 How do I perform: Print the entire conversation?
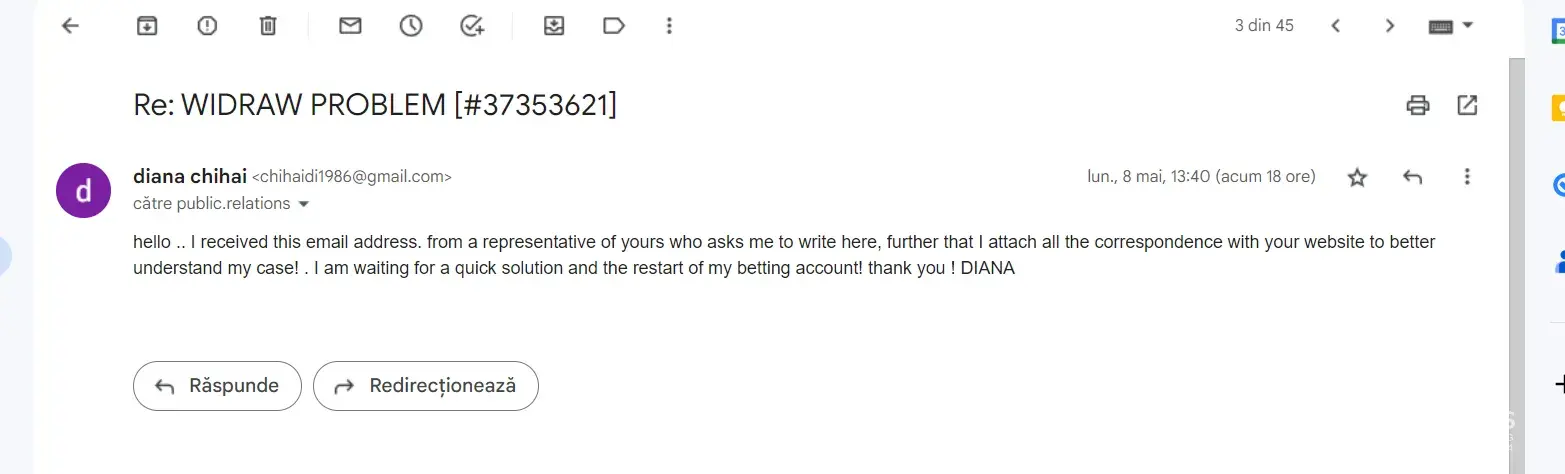click(x=1418, y=105)
